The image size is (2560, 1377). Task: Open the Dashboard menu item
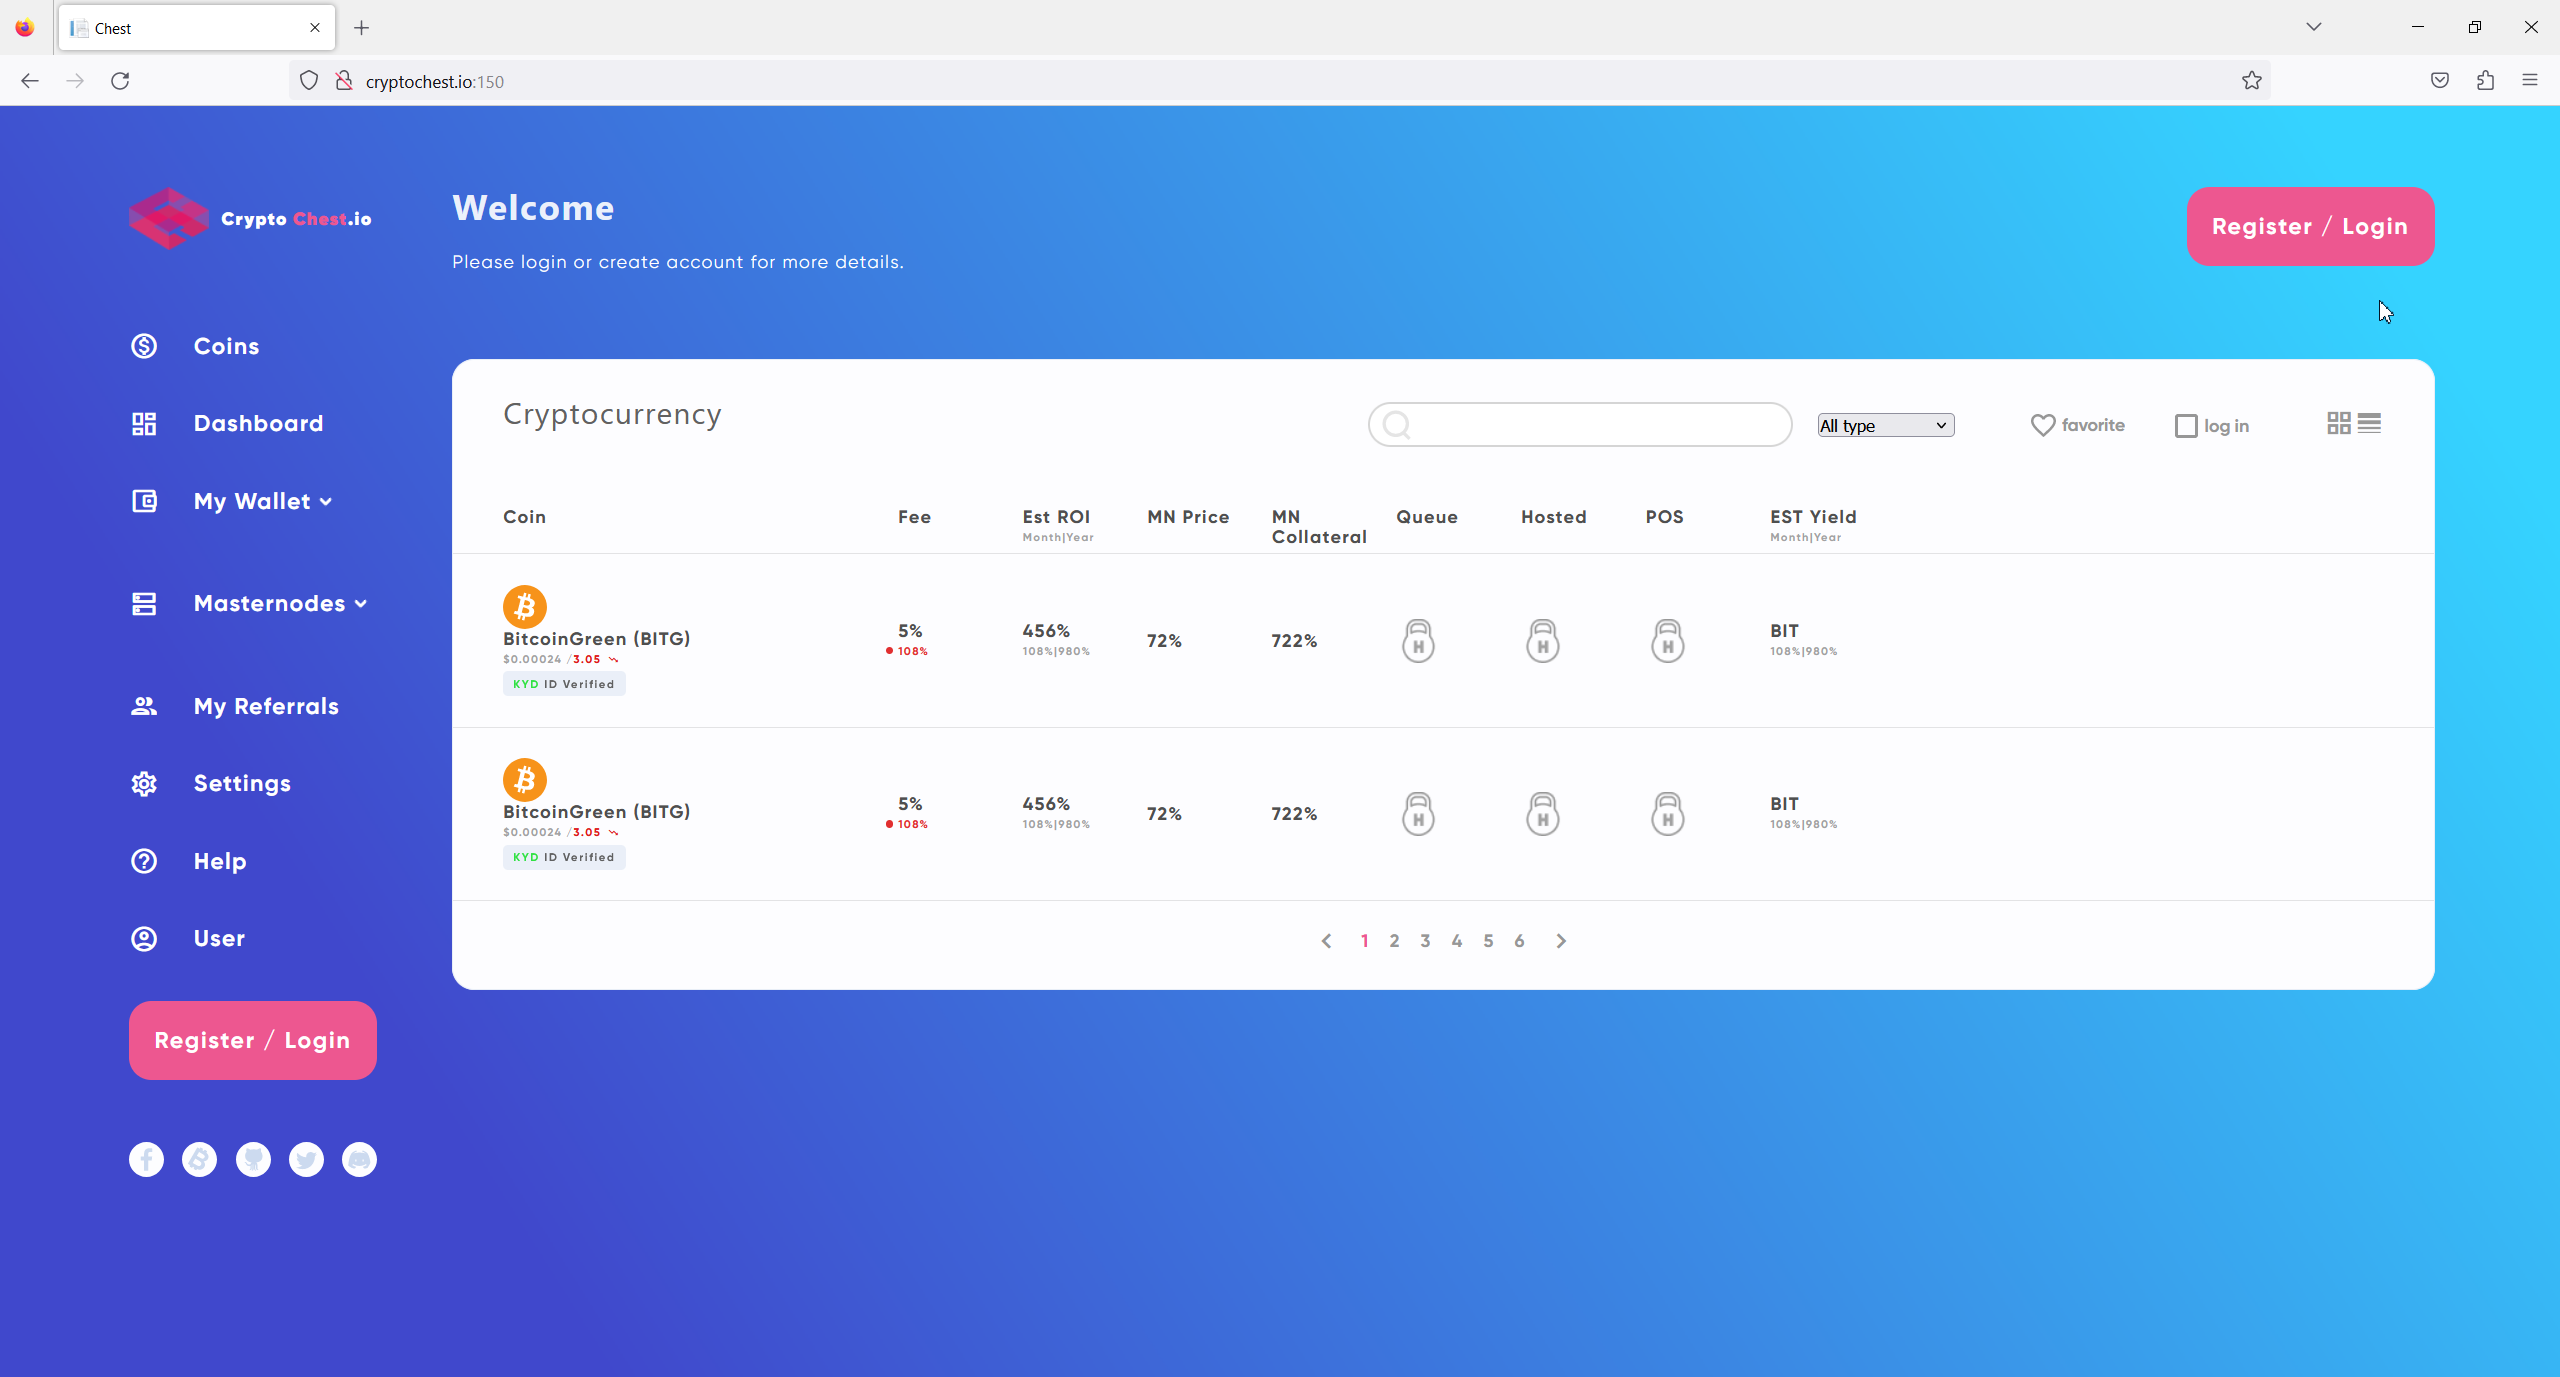point(258,423)
